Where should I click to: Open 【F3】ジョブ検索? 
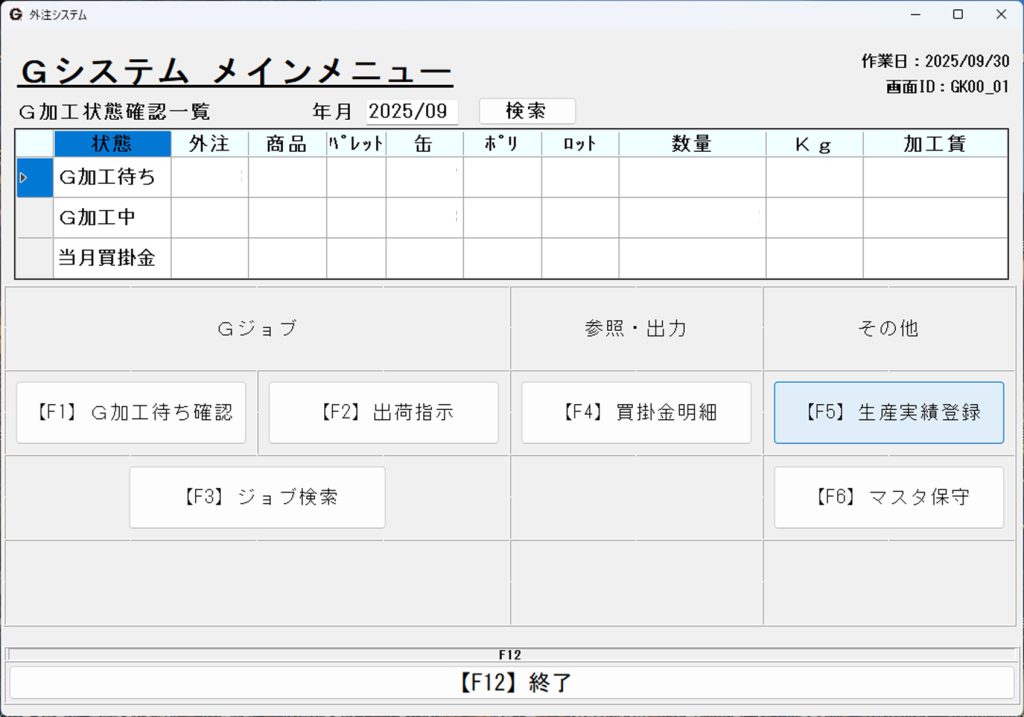pos(257,497)
